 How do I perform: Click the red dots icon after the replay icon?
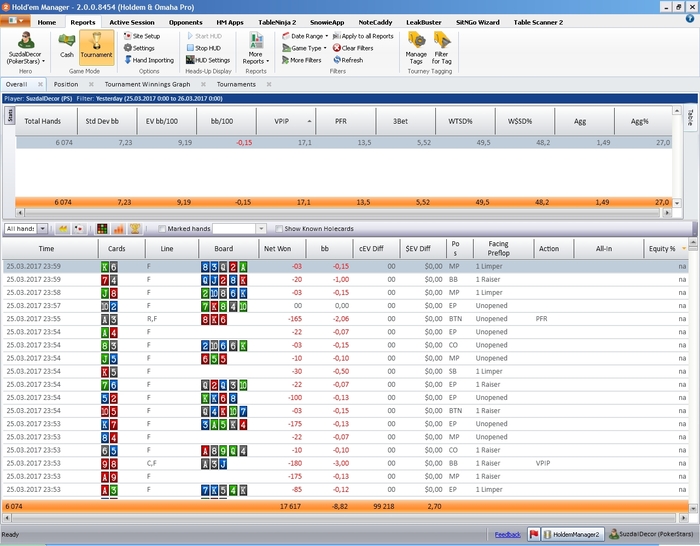(x=79, y=229)
